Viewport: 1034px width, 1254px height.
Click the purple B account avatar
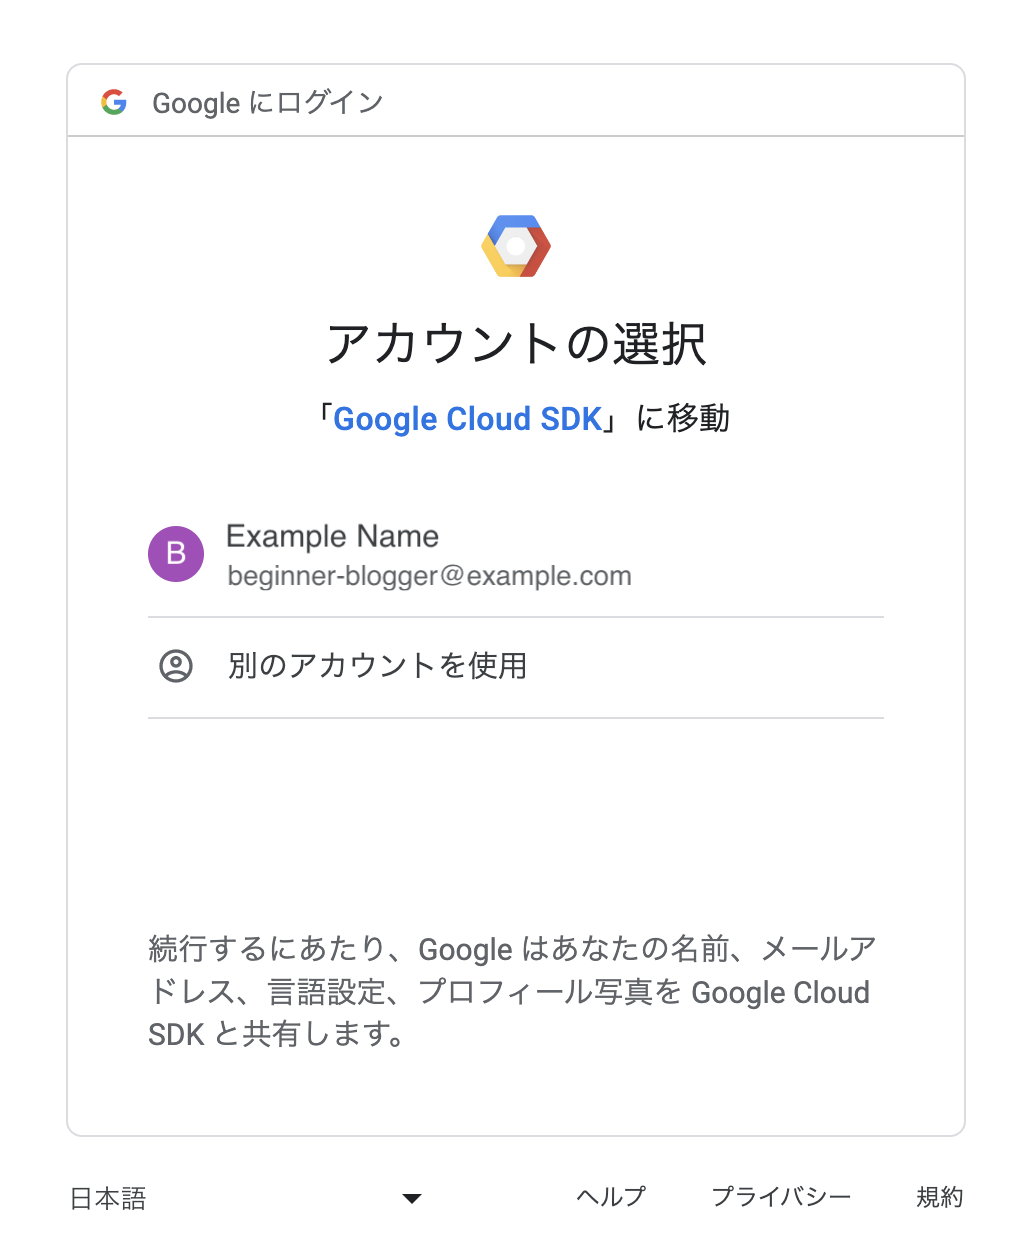coord(176,554)
